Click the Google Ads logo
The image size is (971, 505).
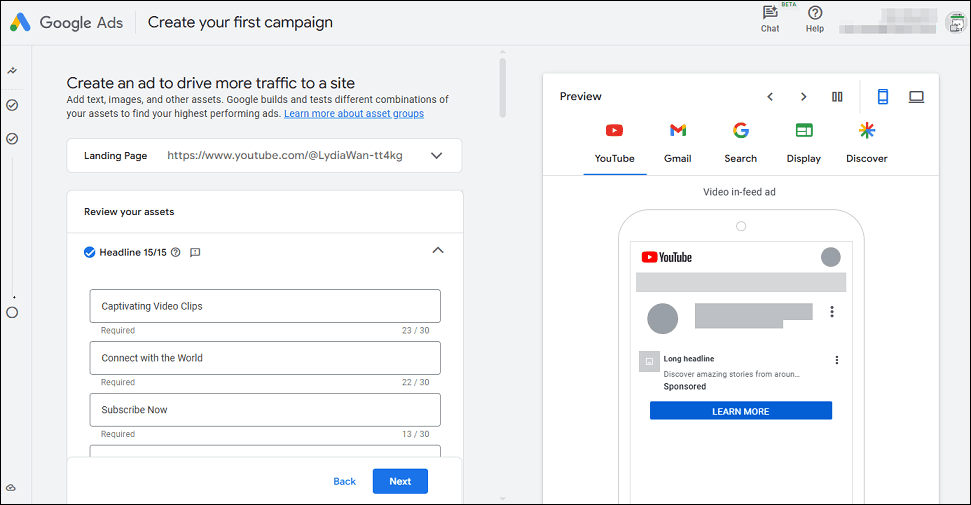pos(20,22)
